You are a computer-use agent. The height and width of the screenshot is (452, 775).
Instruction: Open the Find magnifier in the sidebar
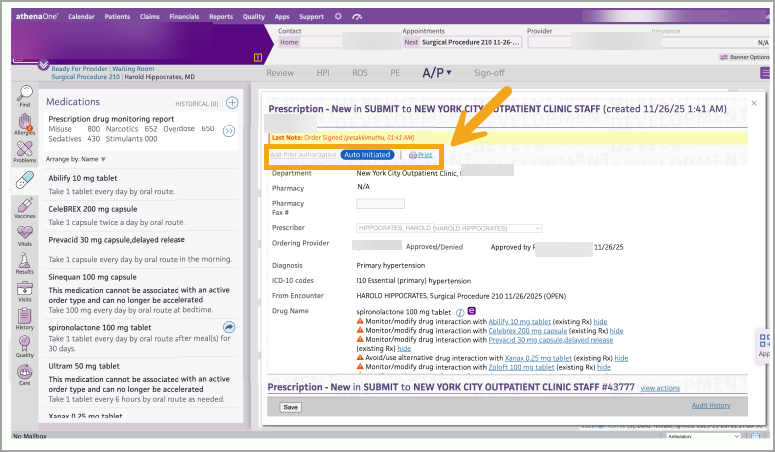[25, 93]
